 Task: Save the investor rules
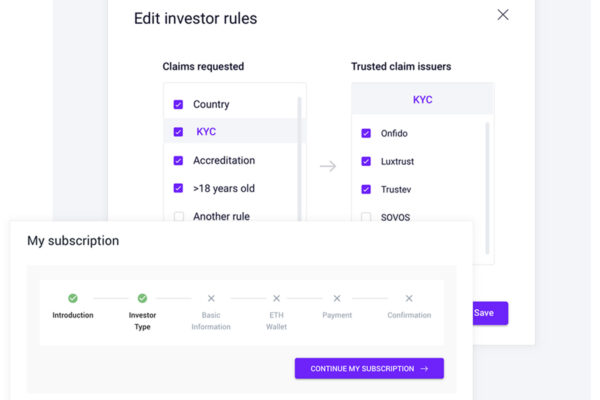click(484, 313)
